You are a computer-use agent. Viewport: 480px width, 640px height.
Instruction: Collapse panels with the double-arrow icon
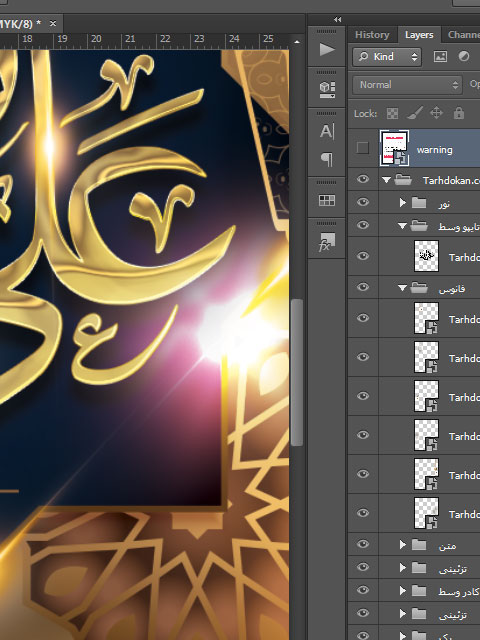(x=338, y=19)
